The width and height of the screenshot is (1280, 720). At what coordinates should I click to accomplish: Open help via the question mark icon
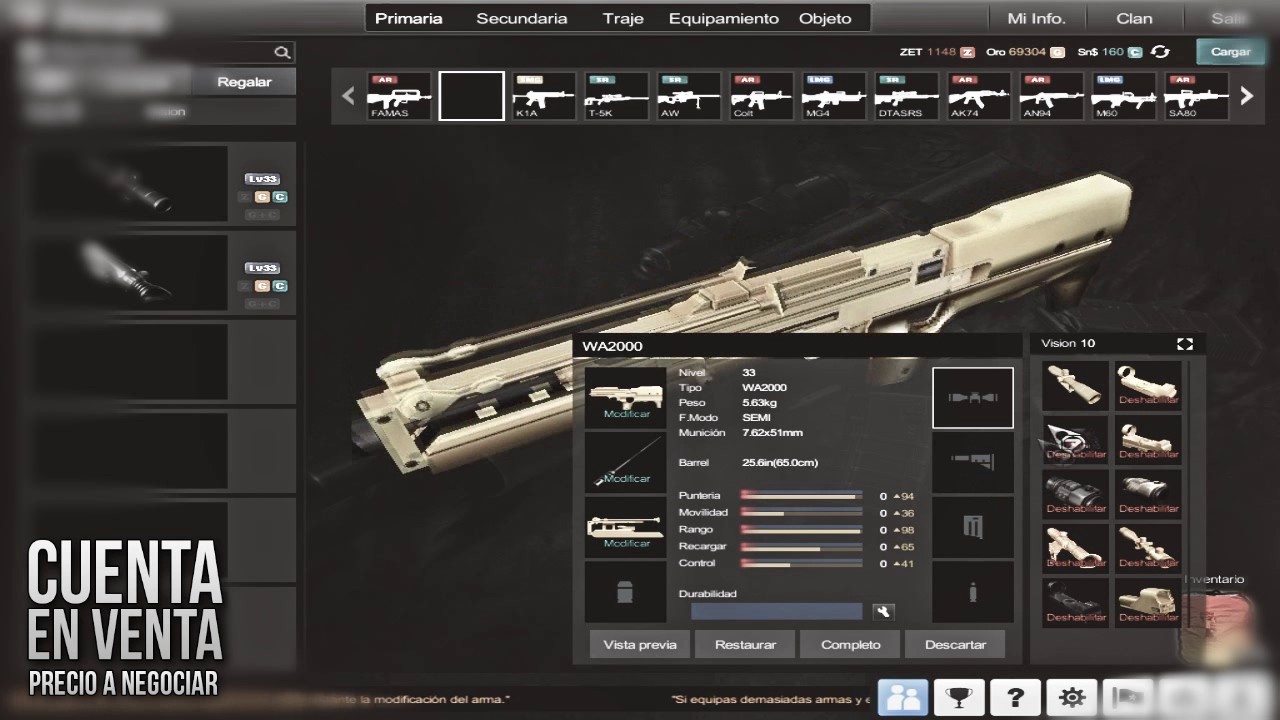pyautogui.click(x=1015, y=698)
